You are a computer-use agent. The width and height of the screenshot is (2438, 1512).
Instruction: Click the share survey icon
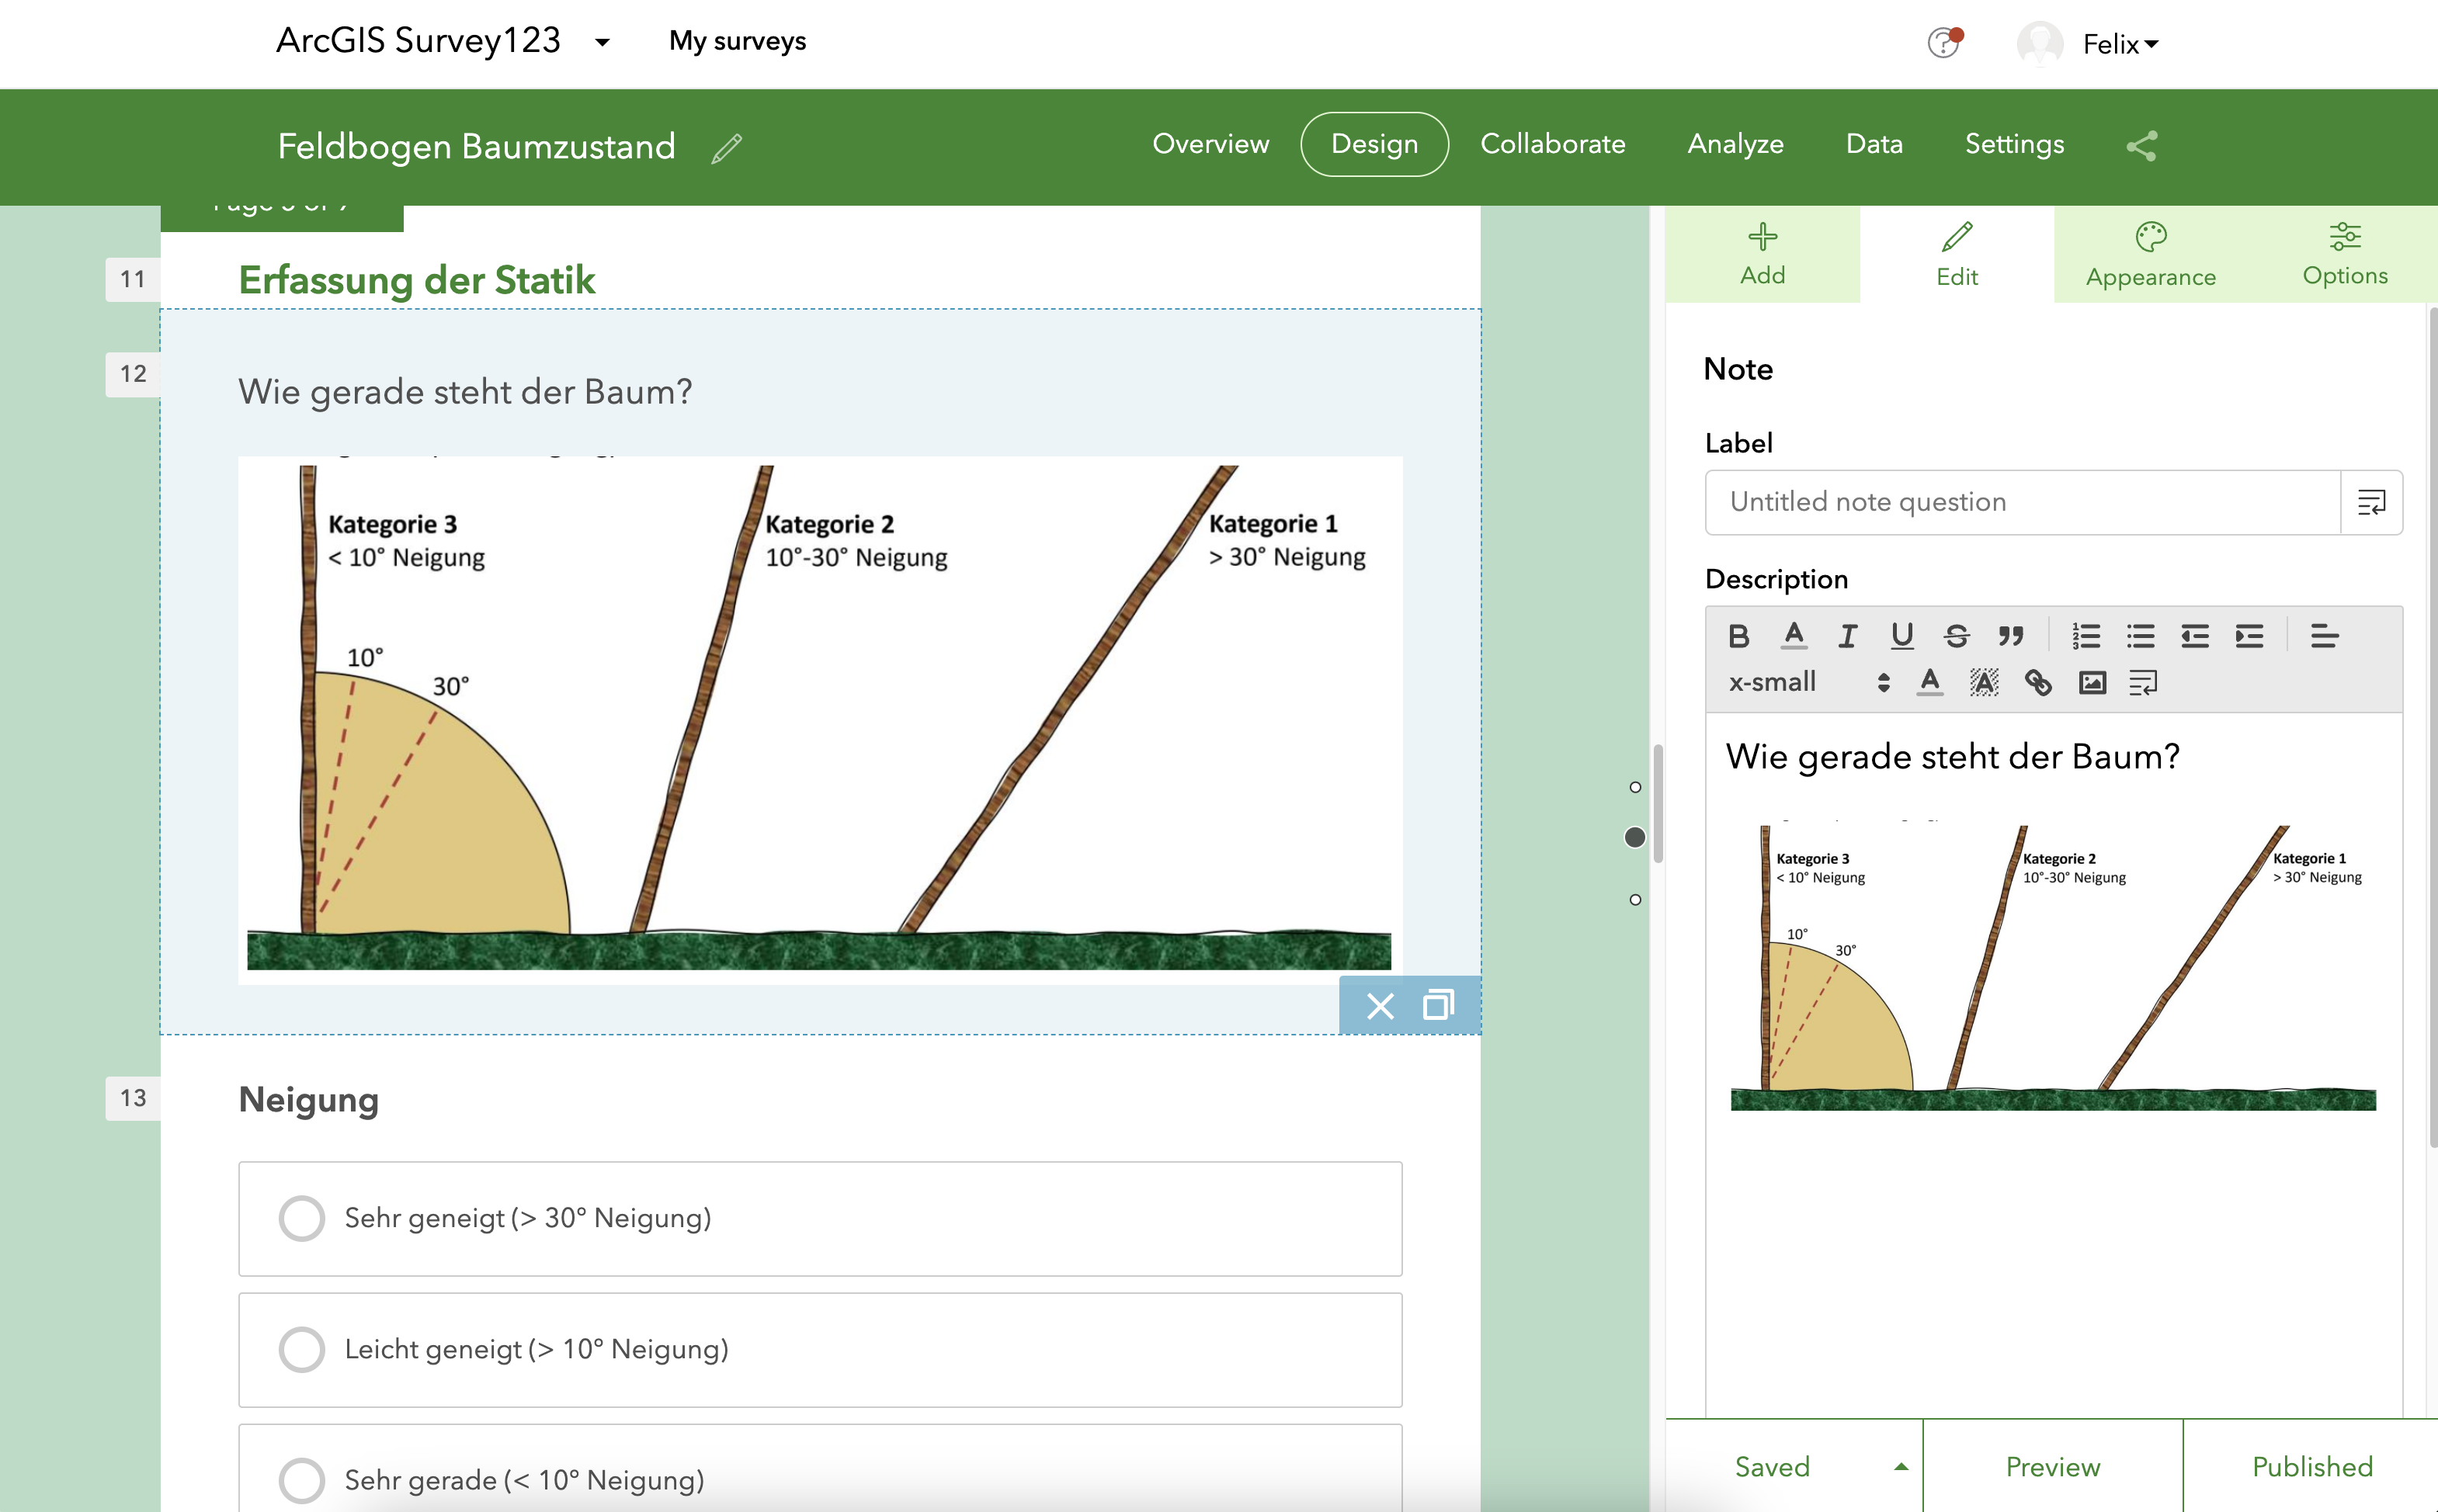(2141, 146)
